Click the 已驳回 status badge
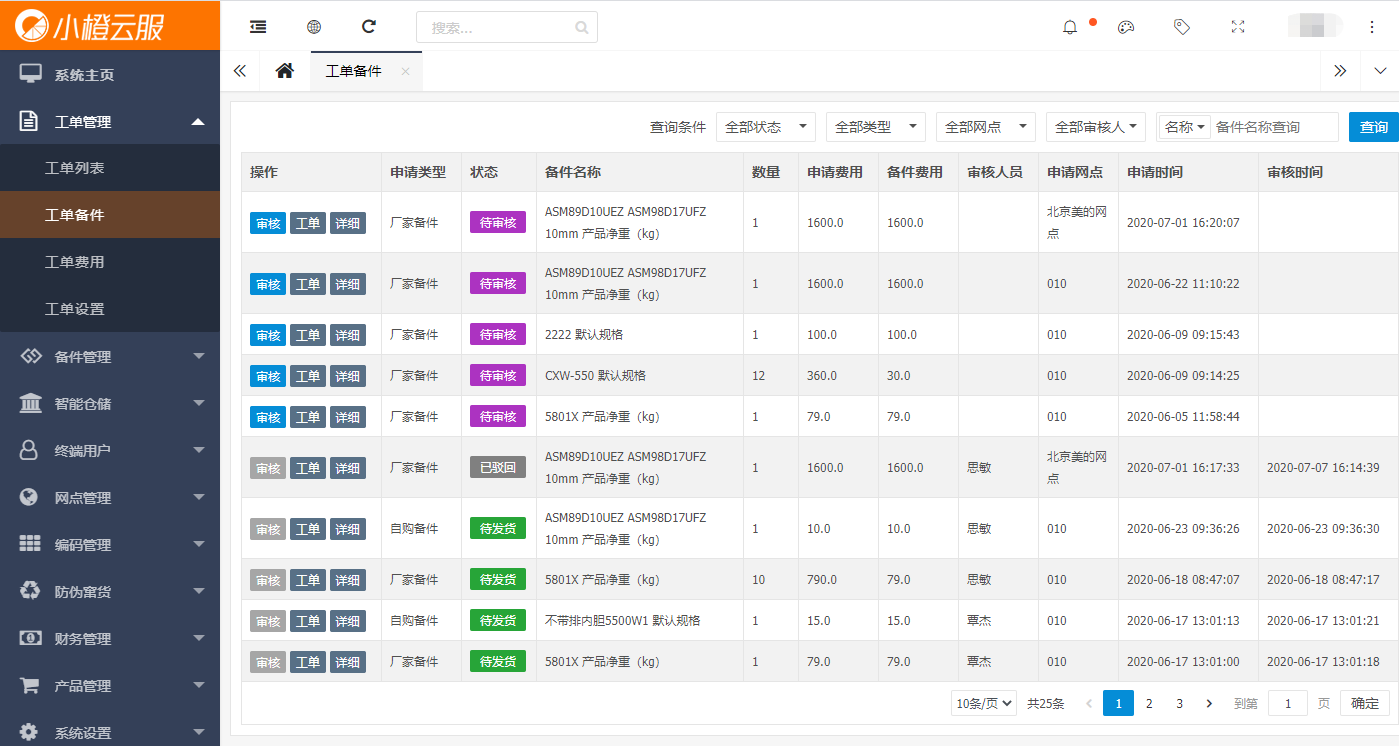Viewport: 1399px width, 746px height. 498,467
